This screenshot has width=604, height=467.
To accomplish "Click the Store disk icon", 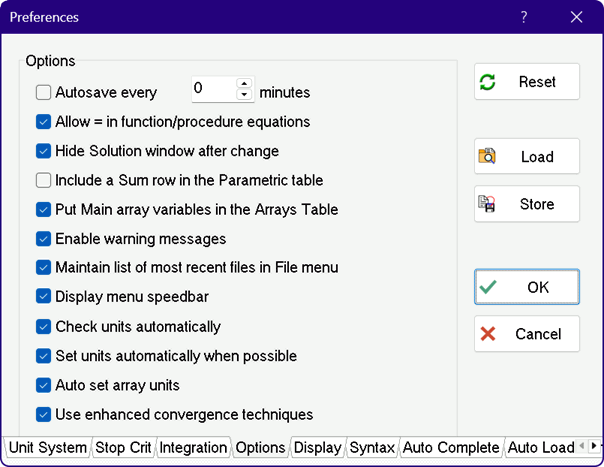I will click(488, 204).
